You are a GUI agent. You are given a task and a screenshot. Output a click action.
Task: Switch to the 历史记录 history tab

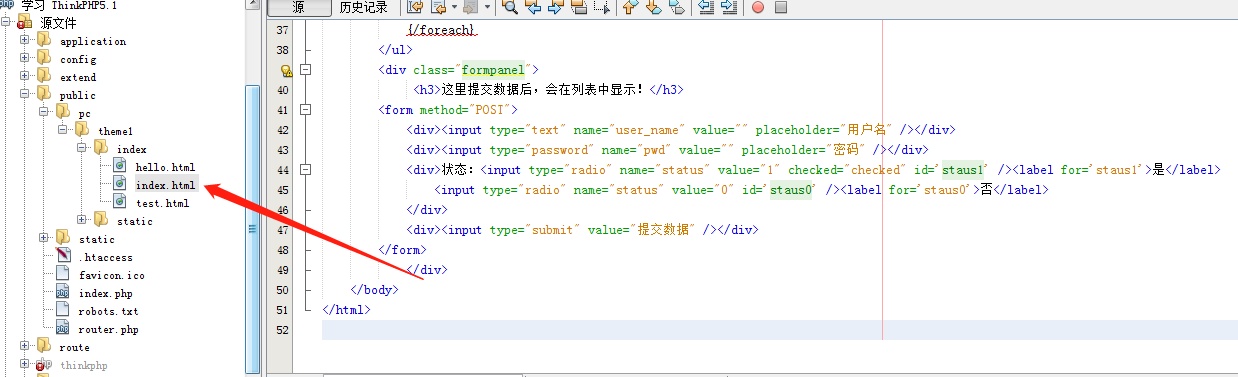pyautogui.click(x=363, y=7)
